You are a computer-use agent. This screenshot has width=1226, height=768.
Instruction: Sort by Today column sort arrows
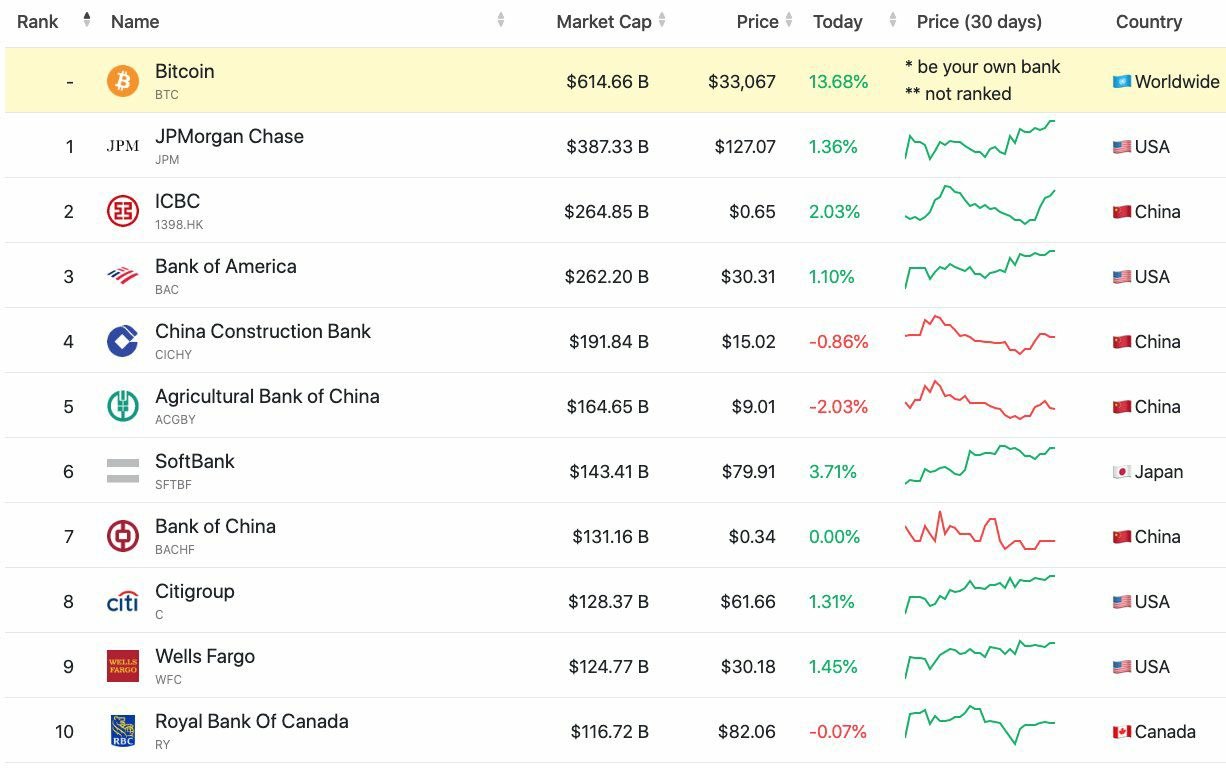tap(893, 21)
